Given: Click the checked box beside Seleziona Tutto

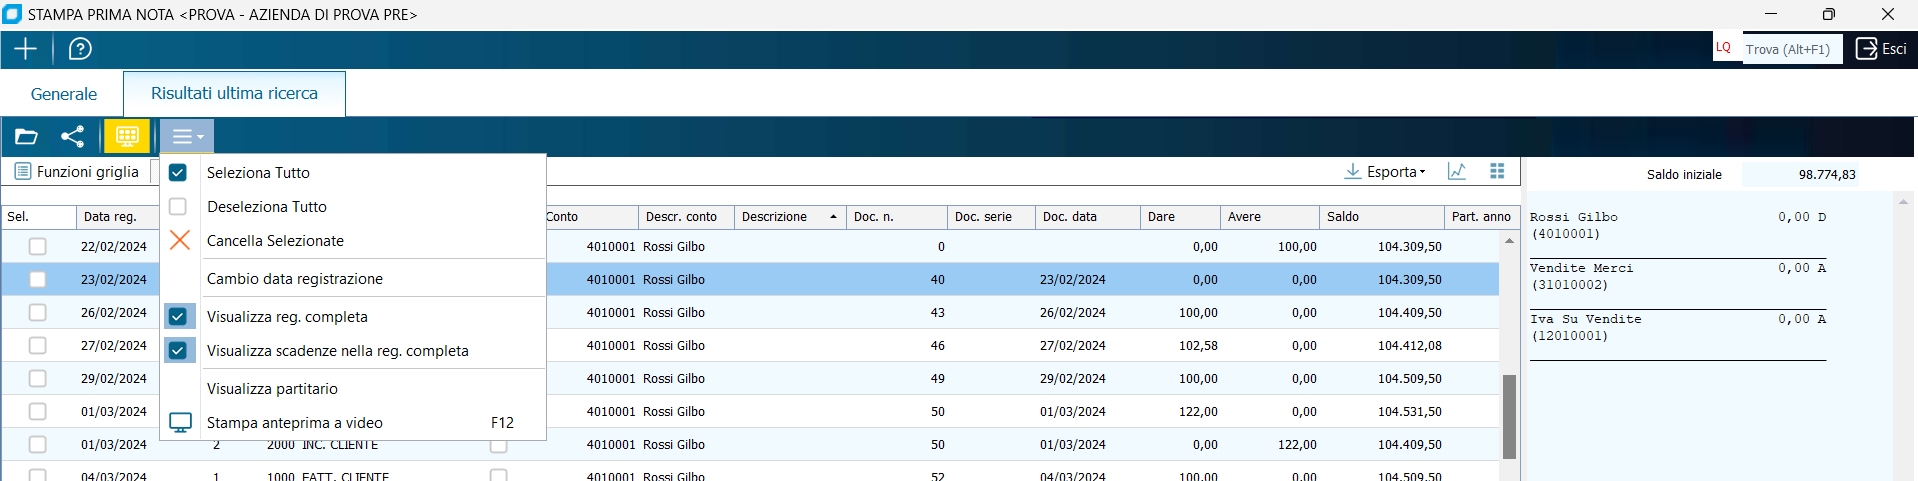Looking at the screenshot, I should click(x=178, y=172).
